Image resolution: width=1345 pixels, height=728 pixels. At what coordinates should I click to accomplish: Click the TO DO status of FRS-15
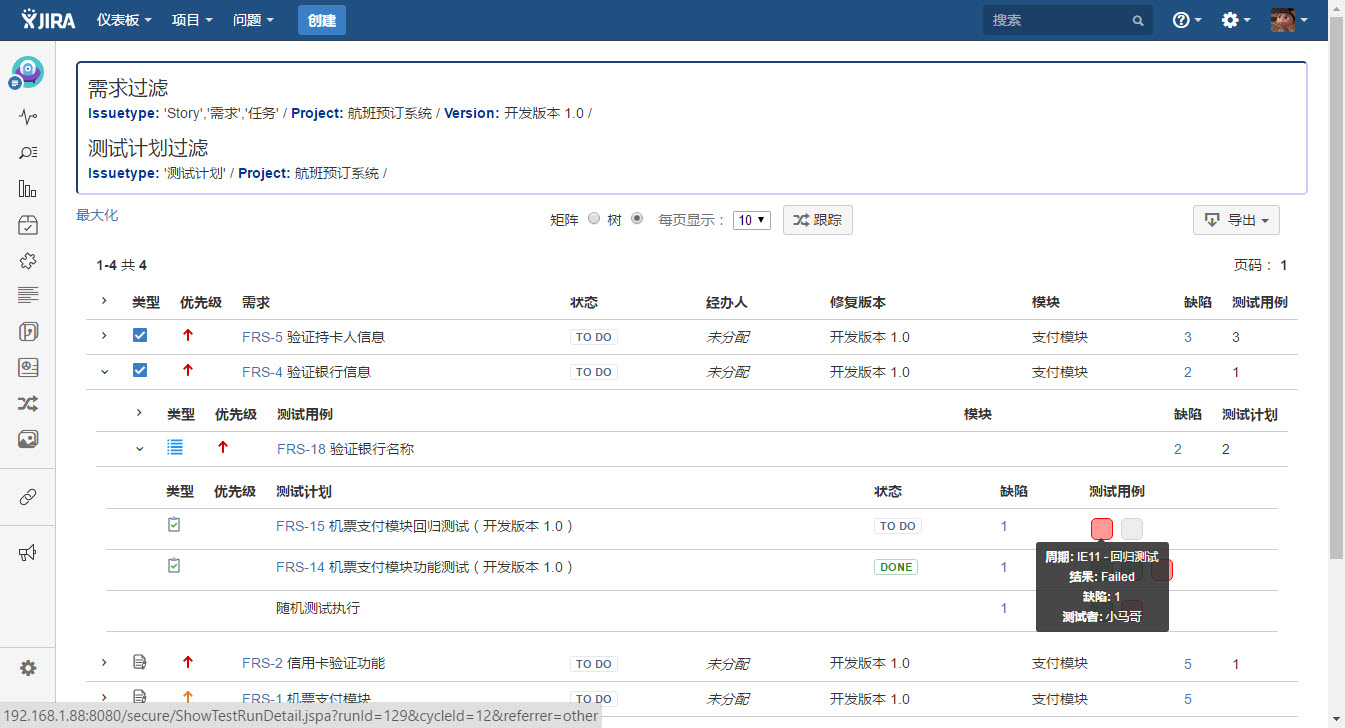pyautogui.click(x=897, y=526)
